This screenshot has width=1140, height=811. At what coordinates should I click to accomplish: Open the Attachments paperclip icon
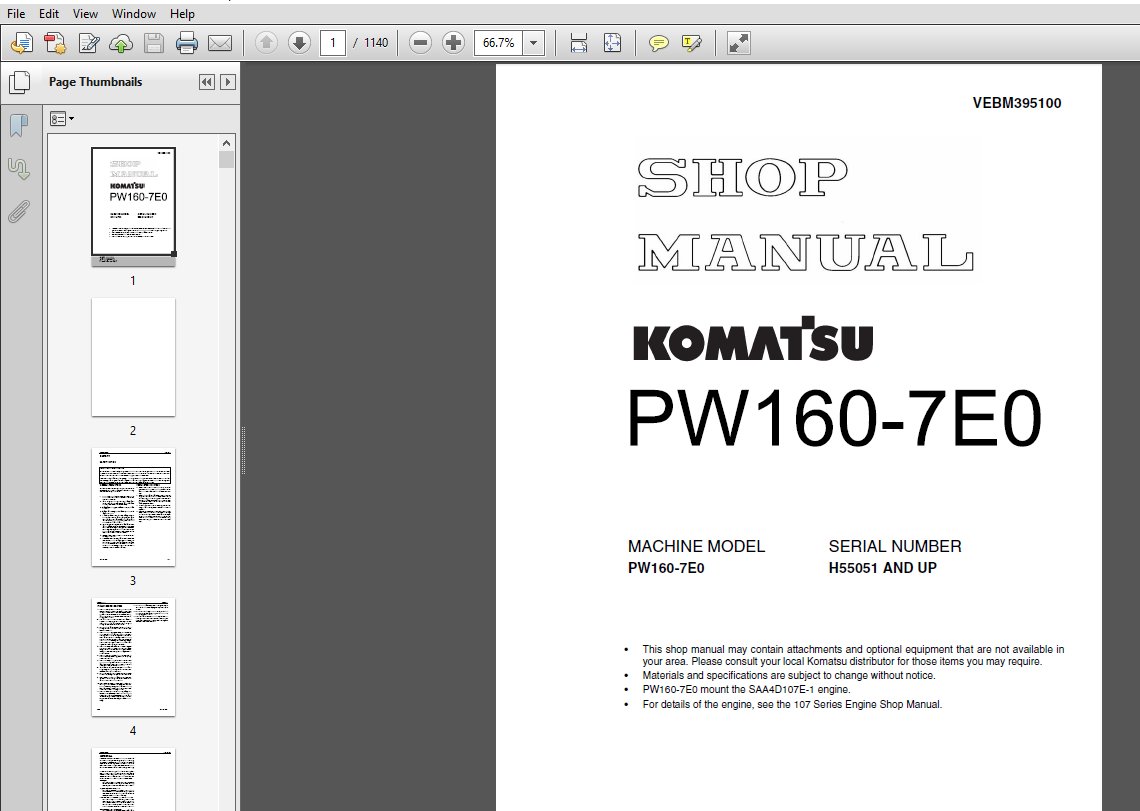tap(19, 212)
